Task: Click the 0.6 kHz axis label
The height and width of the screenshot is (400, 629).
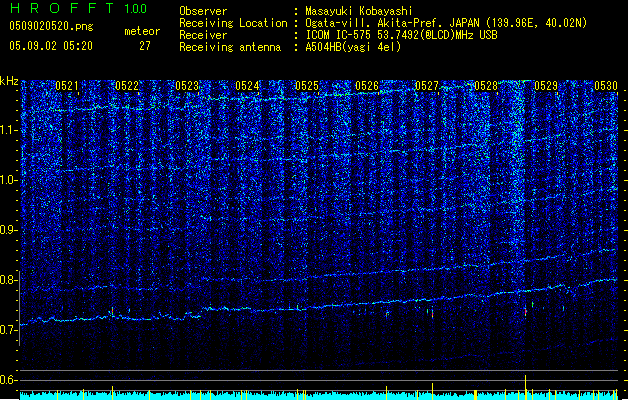Action: [10, 380]
